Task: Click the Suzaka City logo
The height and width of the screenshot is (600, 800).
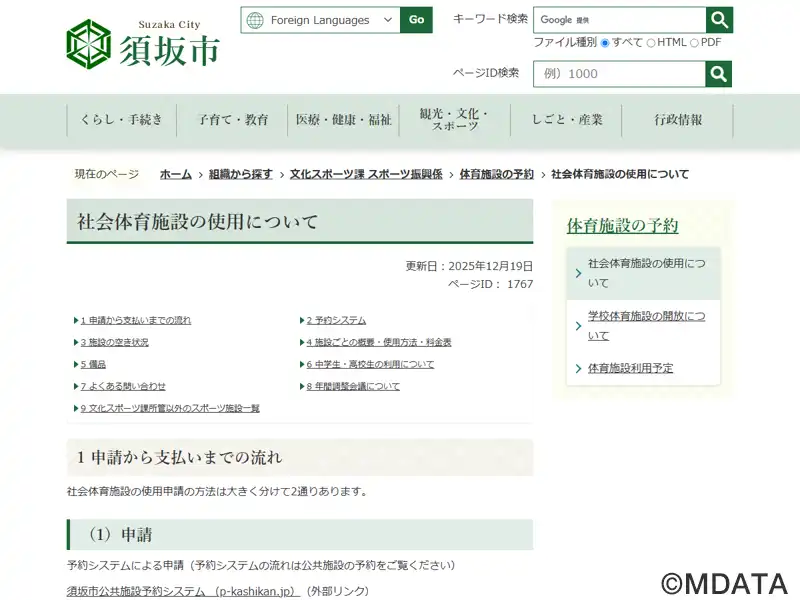Action: 142,45
